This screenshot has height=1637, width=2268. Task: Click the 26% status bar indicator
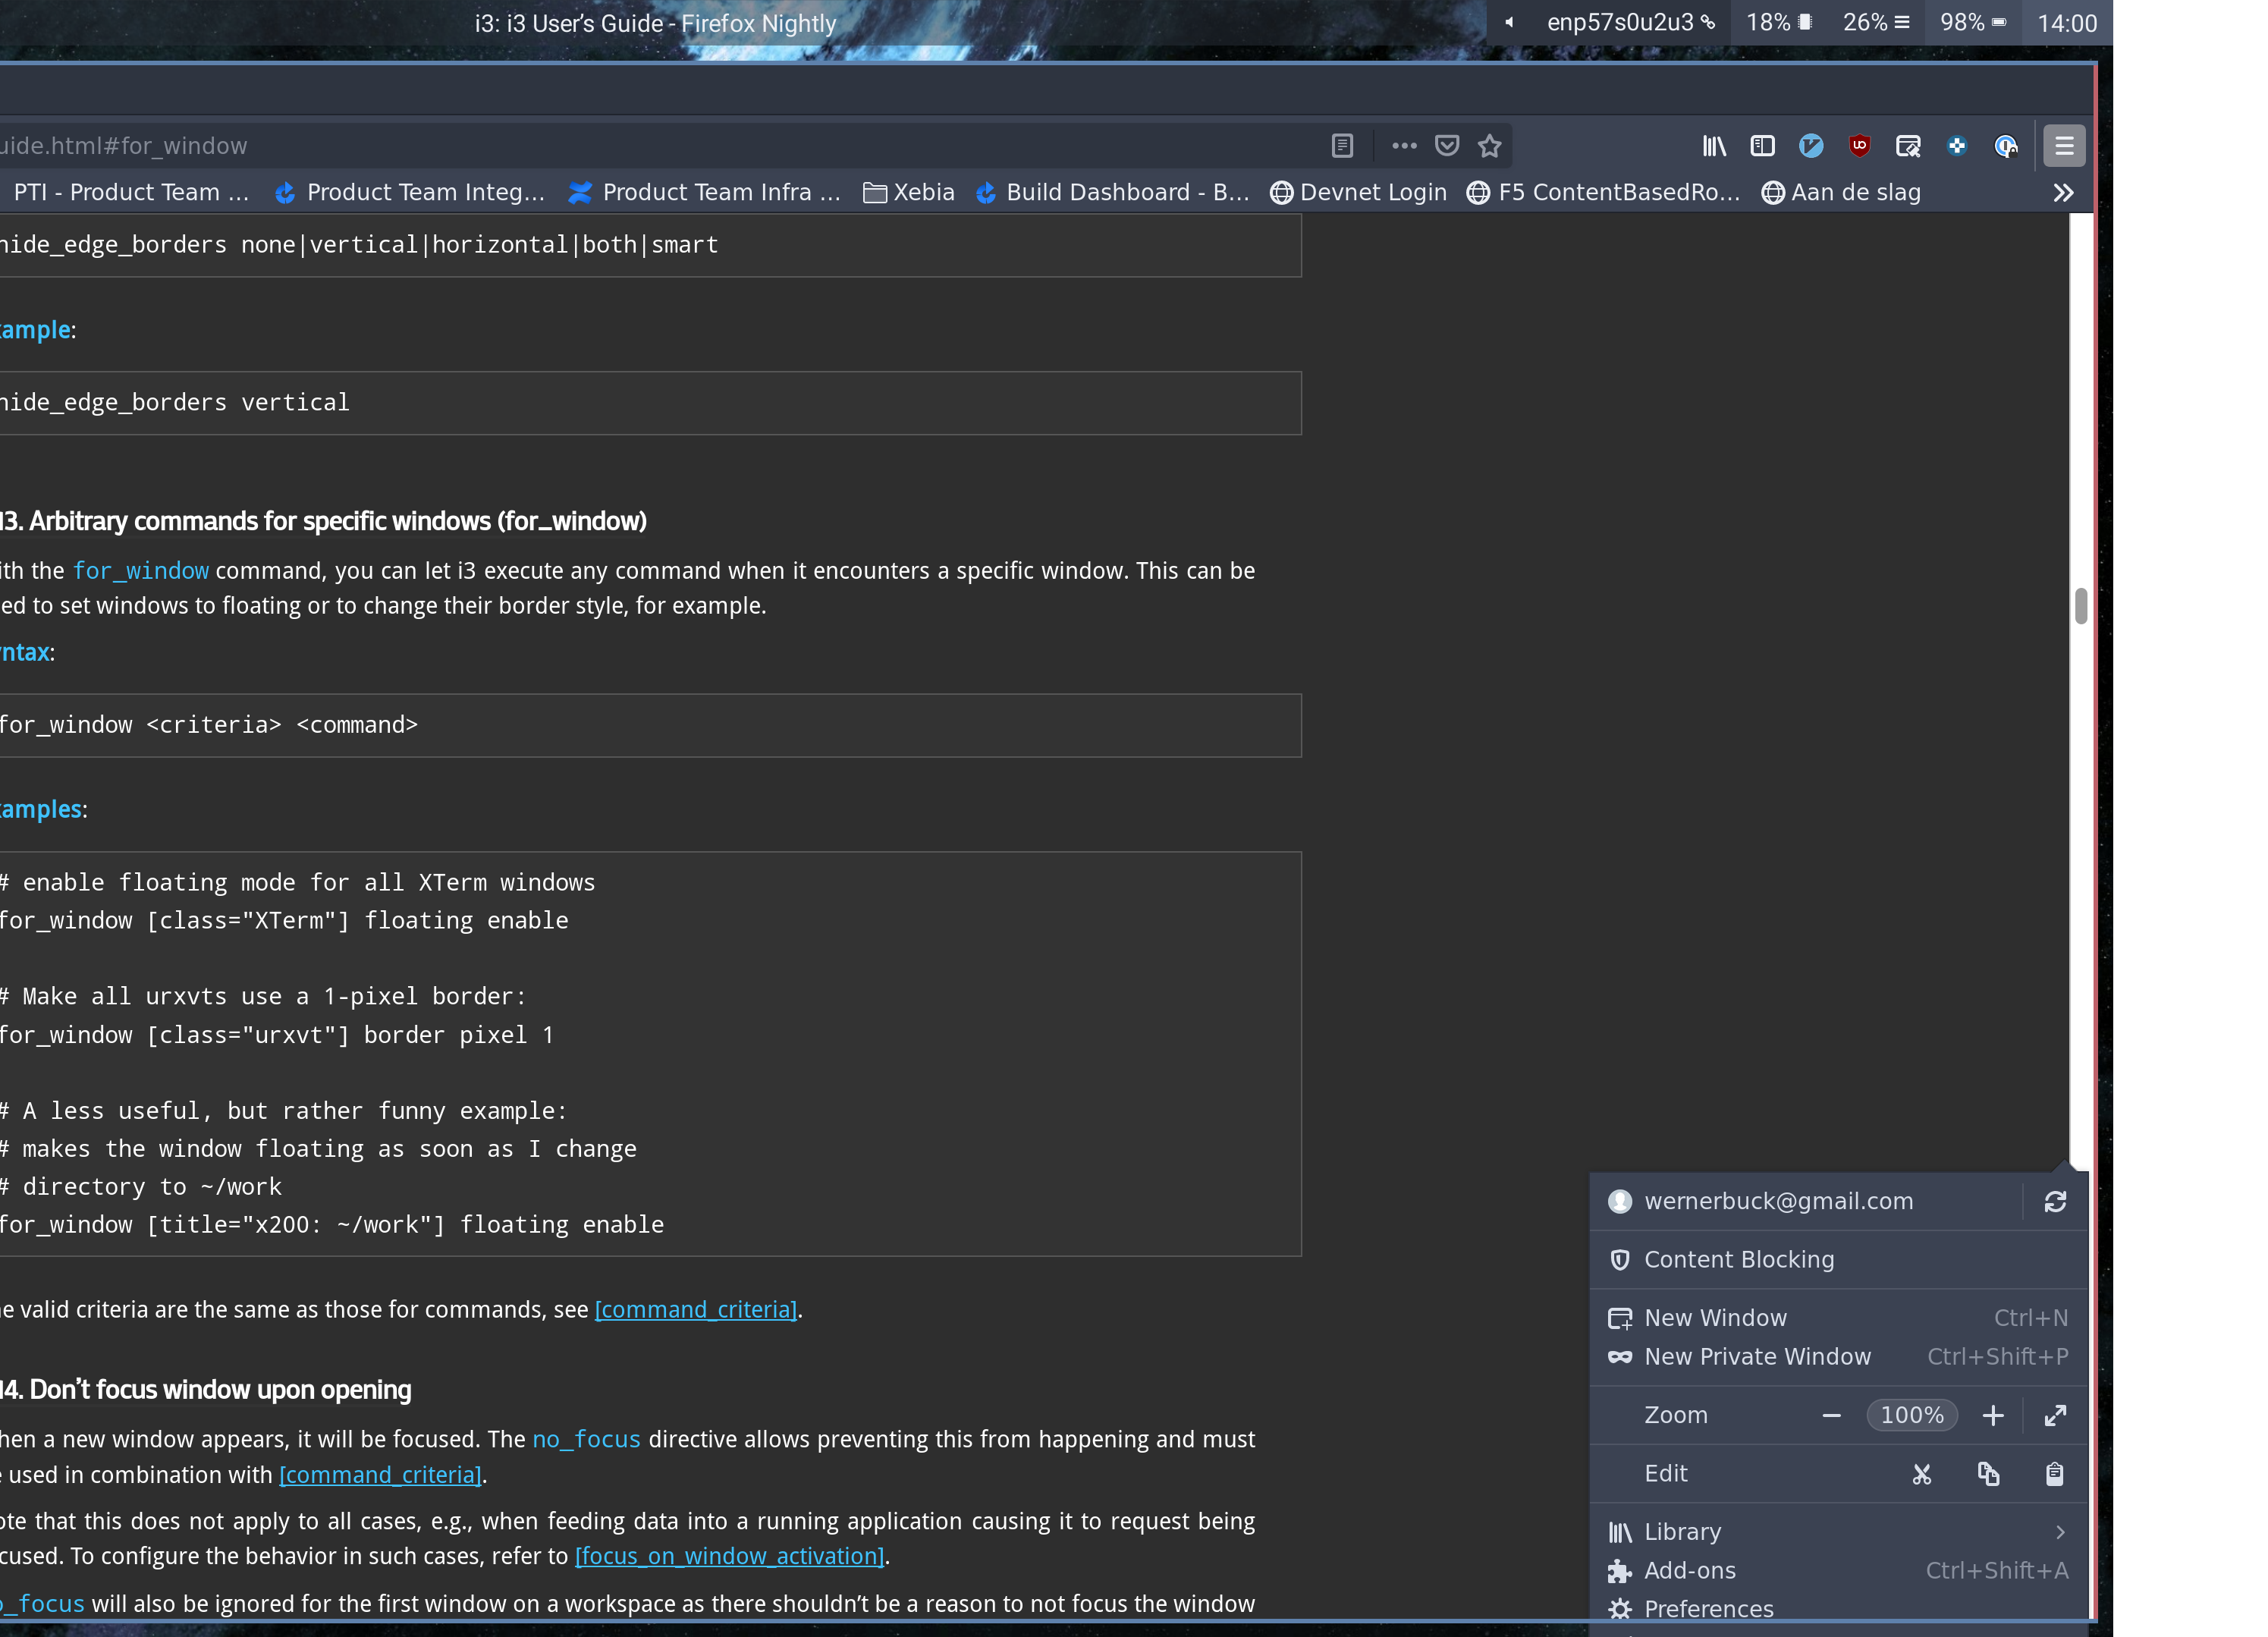tap(1876, 22)
